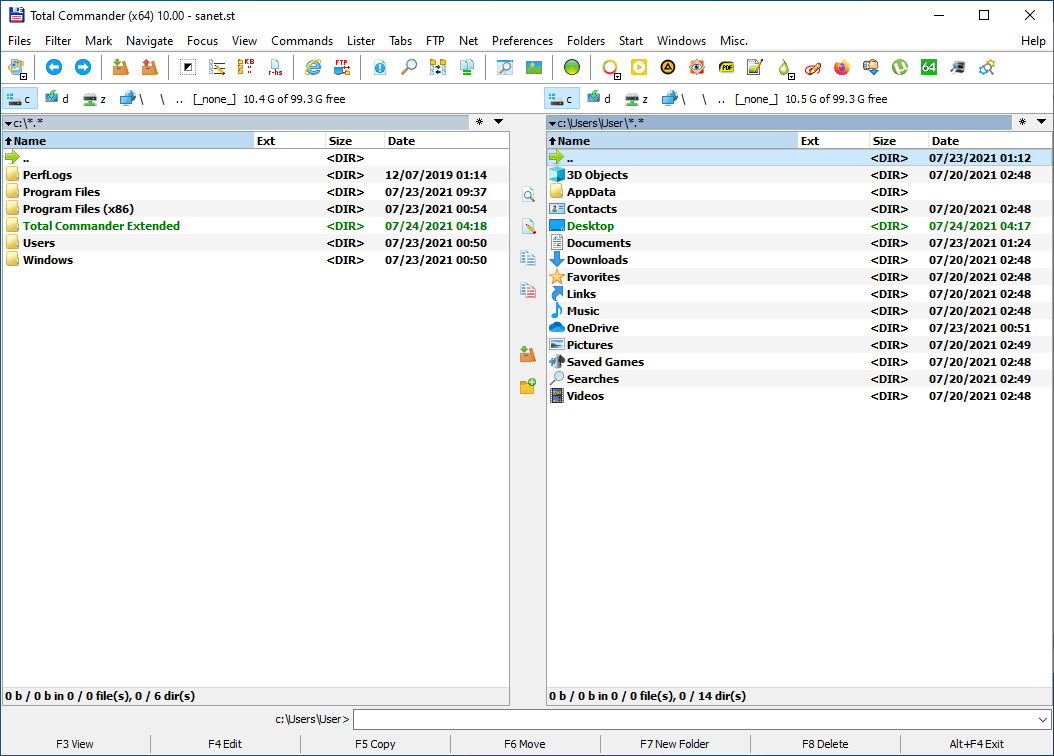The width and height of the screenshot is (1054, 756).
Task: Click the KB directory size icon
Action: 246,67
